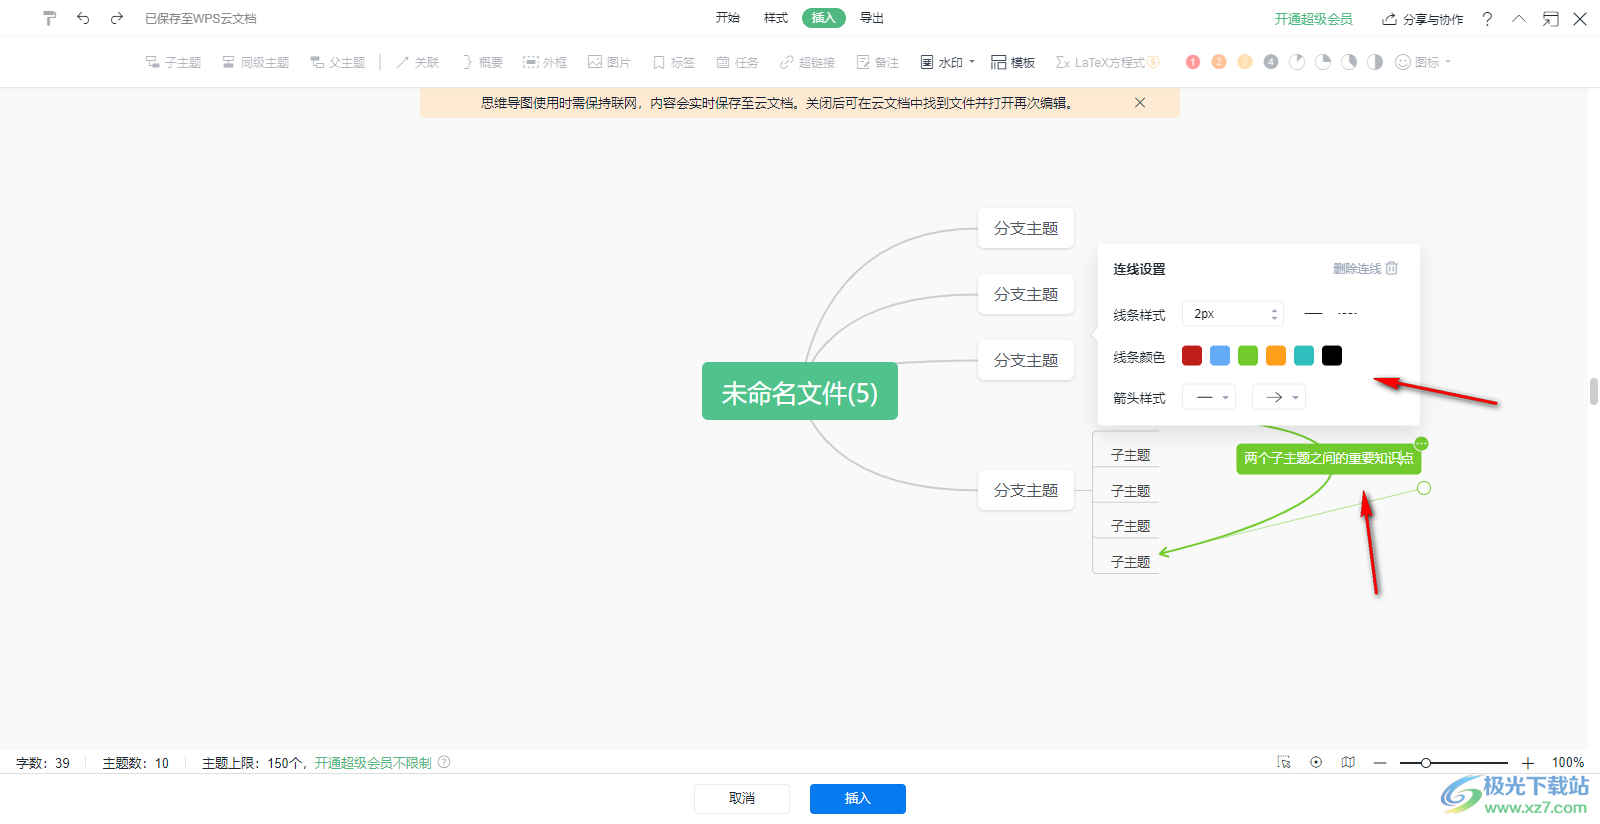Apply half progress pie marker
Screen dimensions: 1600x824
(x=1375, y=62)
